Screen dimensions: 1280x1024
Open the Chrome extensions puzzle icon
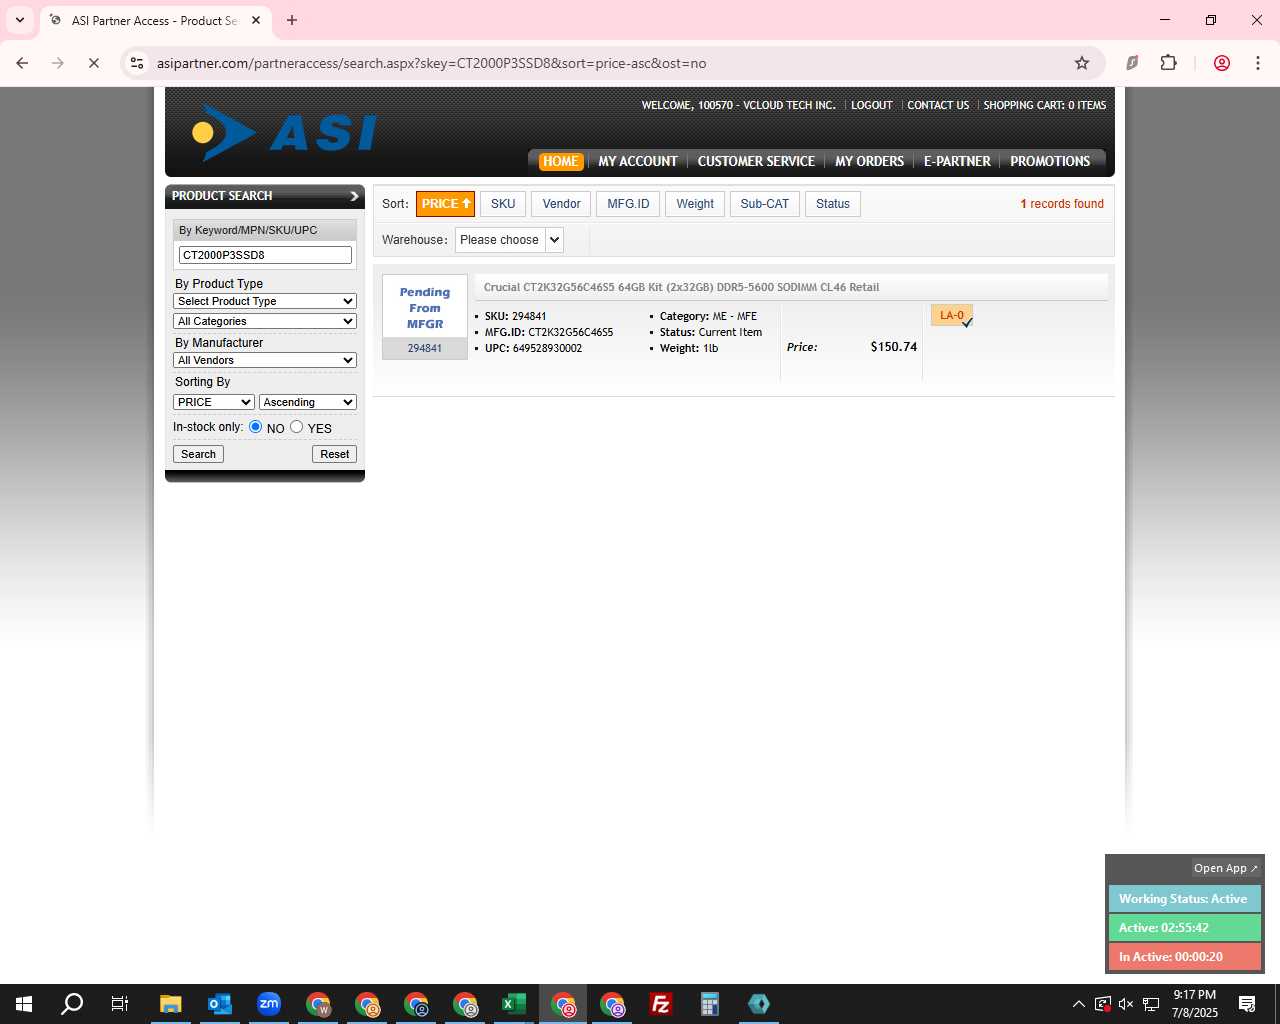click(1168, 63)
